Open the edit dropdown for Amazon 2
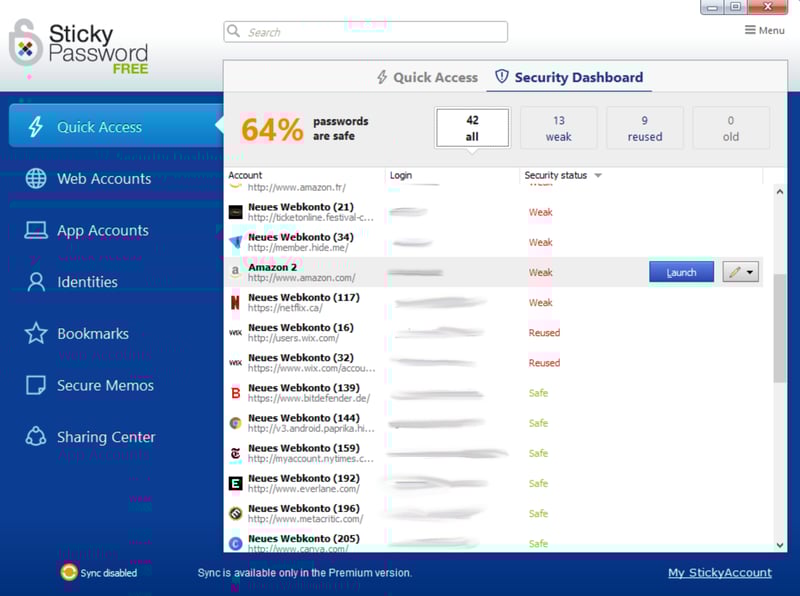This screenshot has height=596, width=800. (749, 272)
